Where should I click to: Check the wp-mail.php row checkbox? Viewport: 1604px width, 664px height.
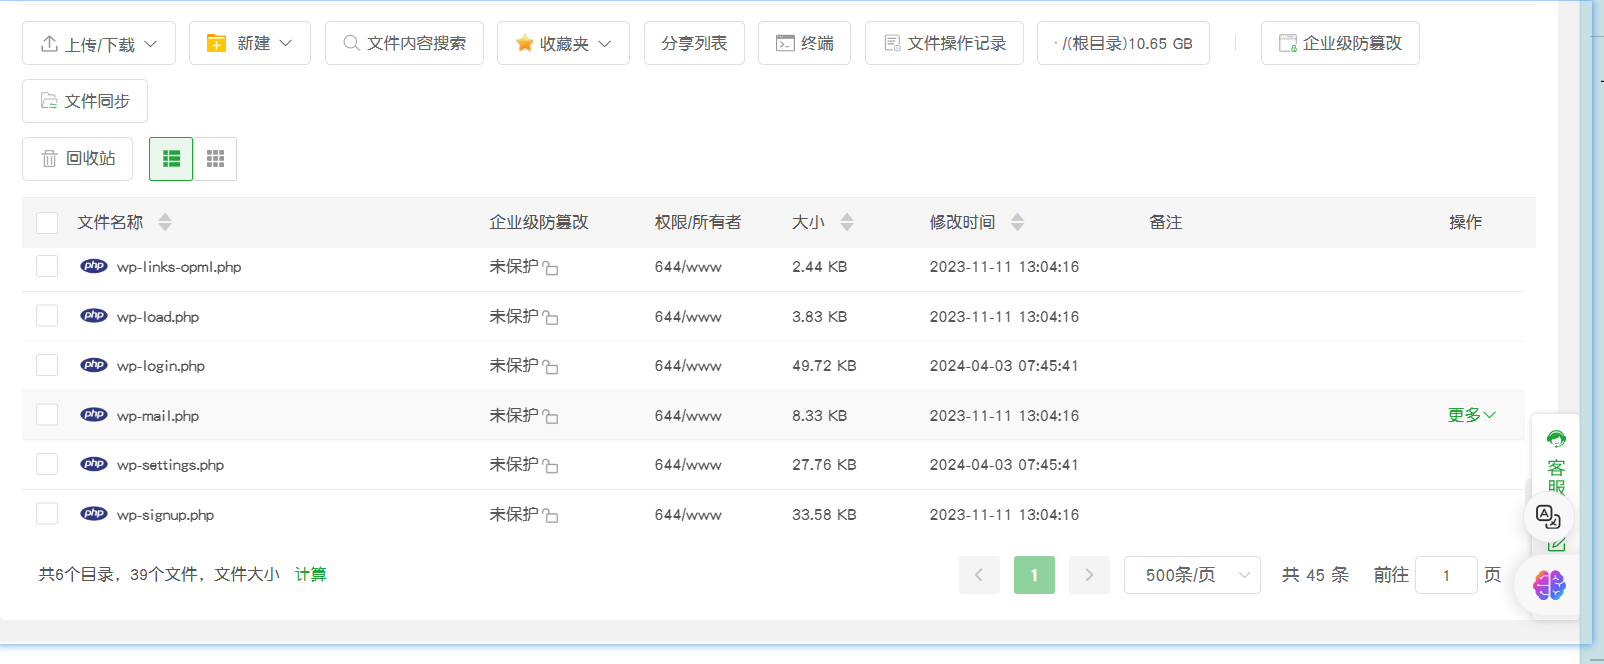coord(47,415)
